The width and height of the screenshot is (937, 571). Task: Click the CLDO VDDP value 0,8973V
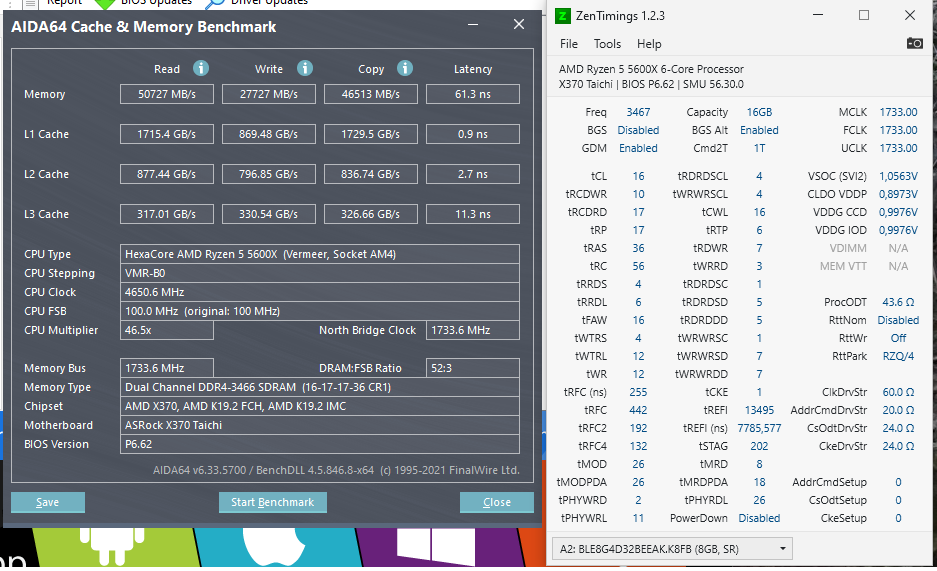(x=898, y=194)
